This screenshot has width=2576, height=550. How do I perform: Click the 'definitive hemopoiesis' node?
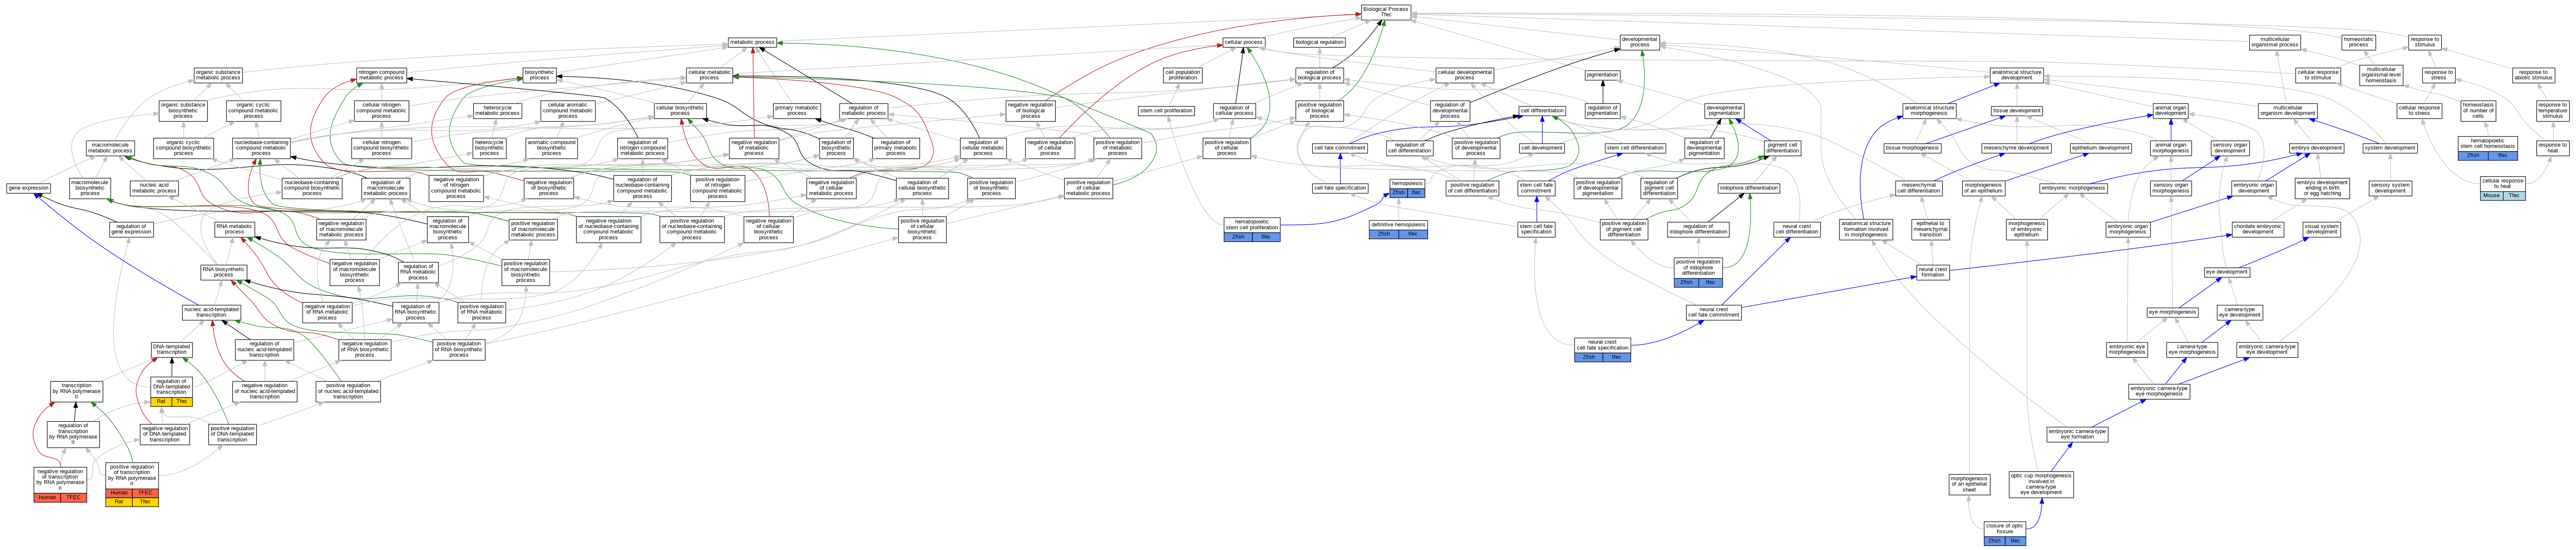pyautogui.click(x=1398, y=229)
